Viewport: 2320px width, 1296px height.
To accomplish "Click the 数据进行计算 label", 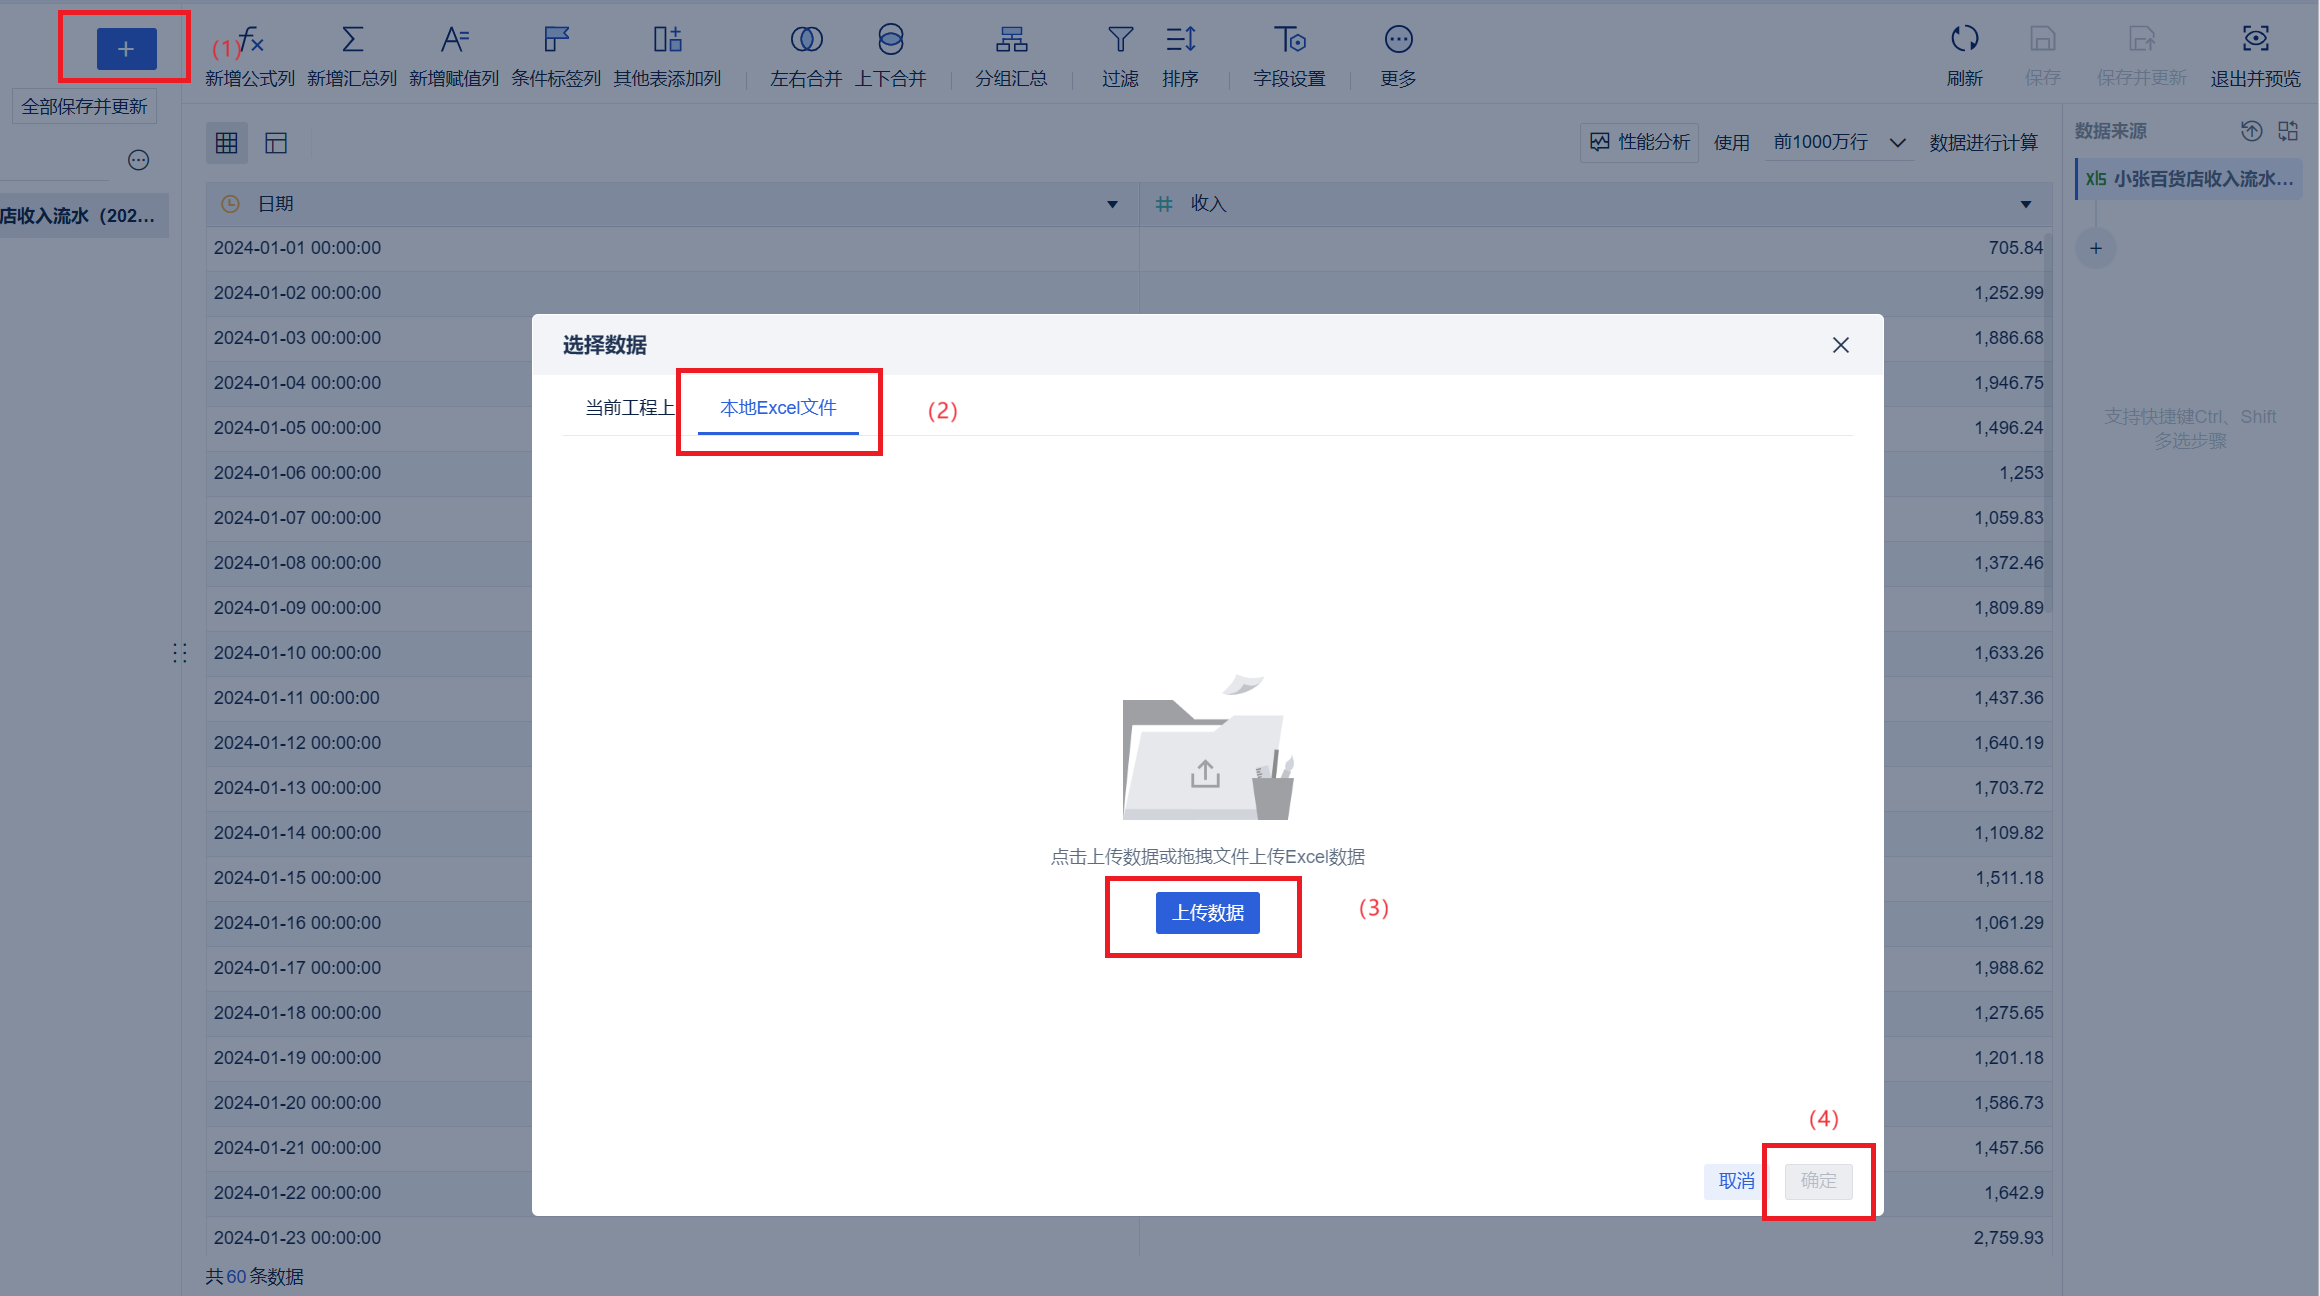I will tap(1983, 143).
